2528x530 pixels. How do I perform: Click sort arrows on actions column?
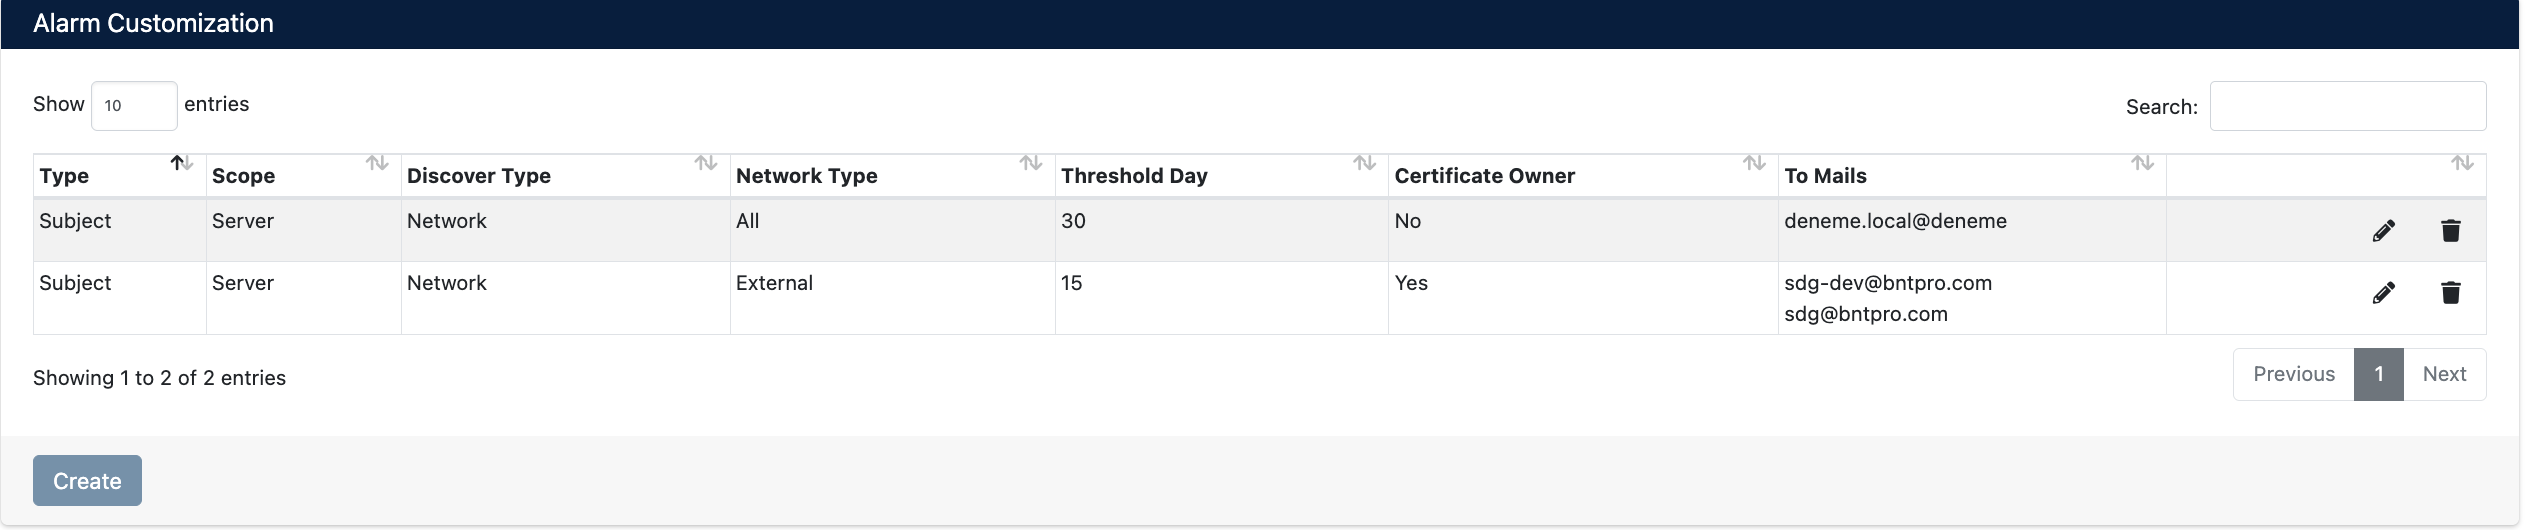click(x=2461, y=163)
